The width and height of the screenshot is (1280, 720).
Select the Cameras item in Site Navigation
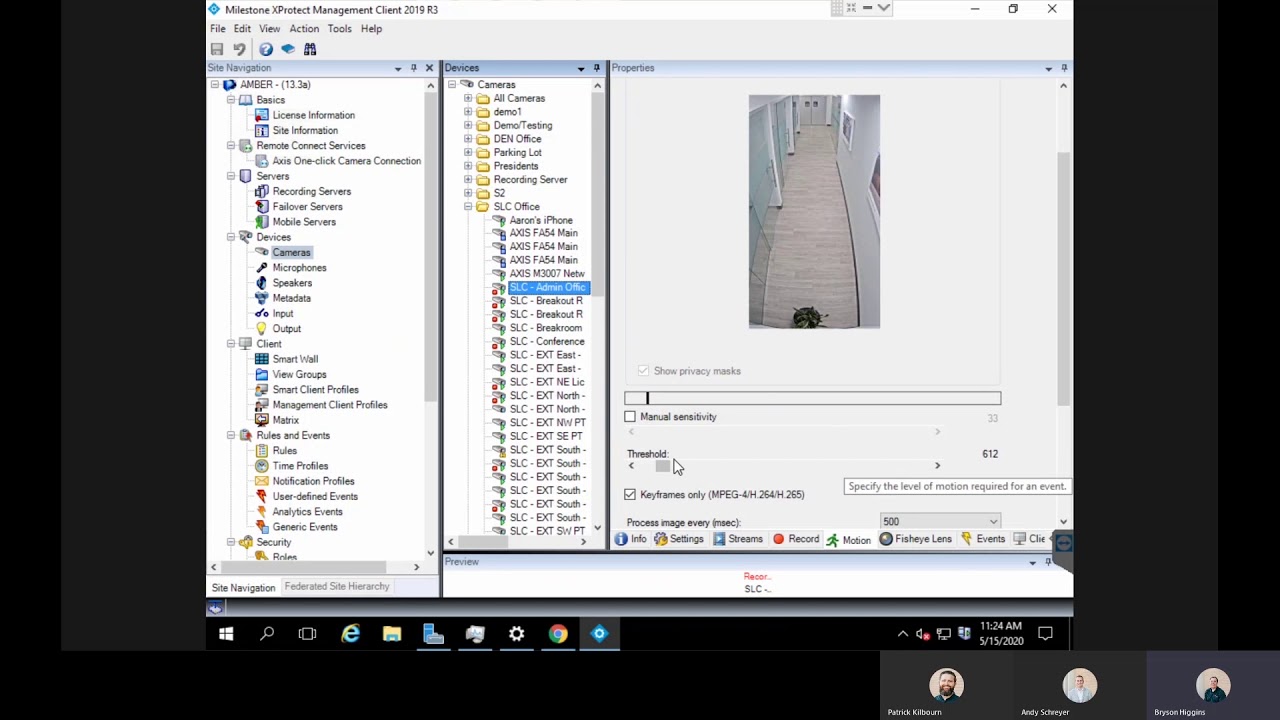(291, 253)
